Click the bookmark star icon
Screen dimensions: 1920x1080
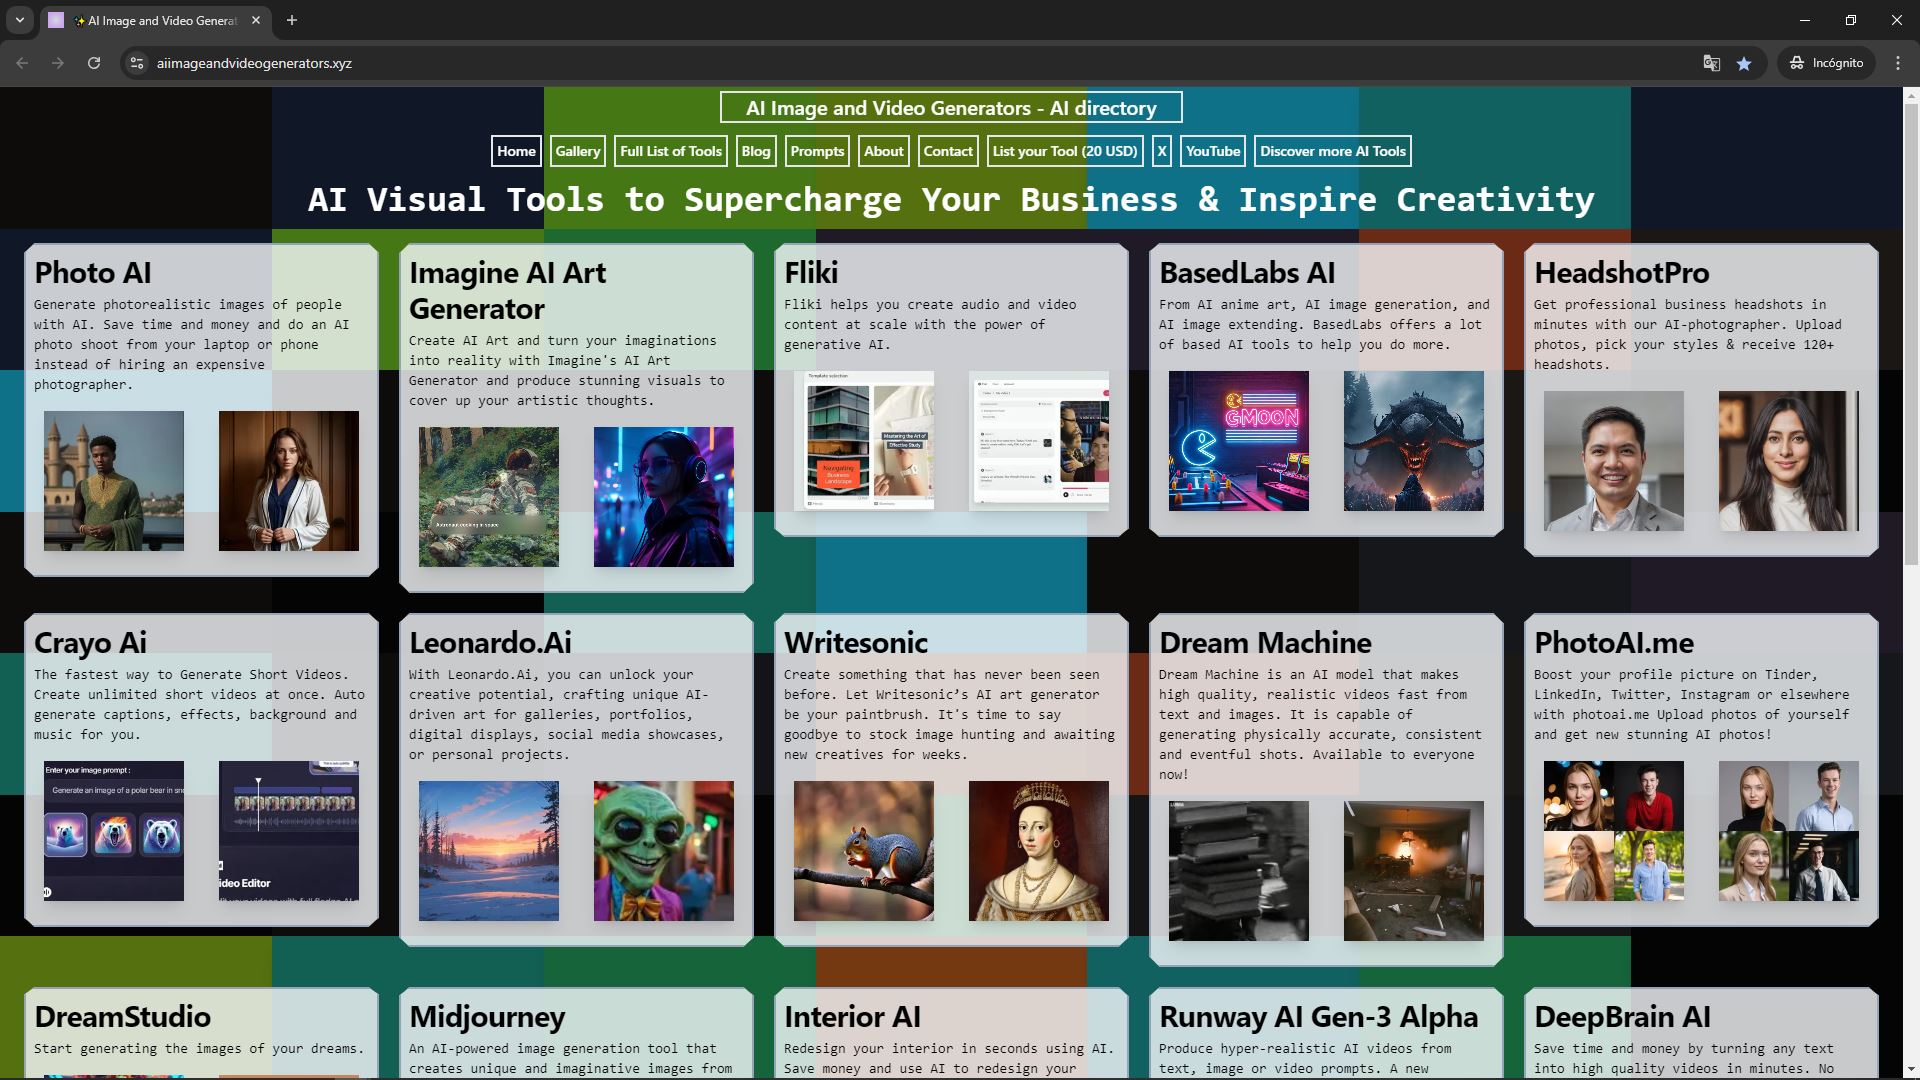(1744, 63)
